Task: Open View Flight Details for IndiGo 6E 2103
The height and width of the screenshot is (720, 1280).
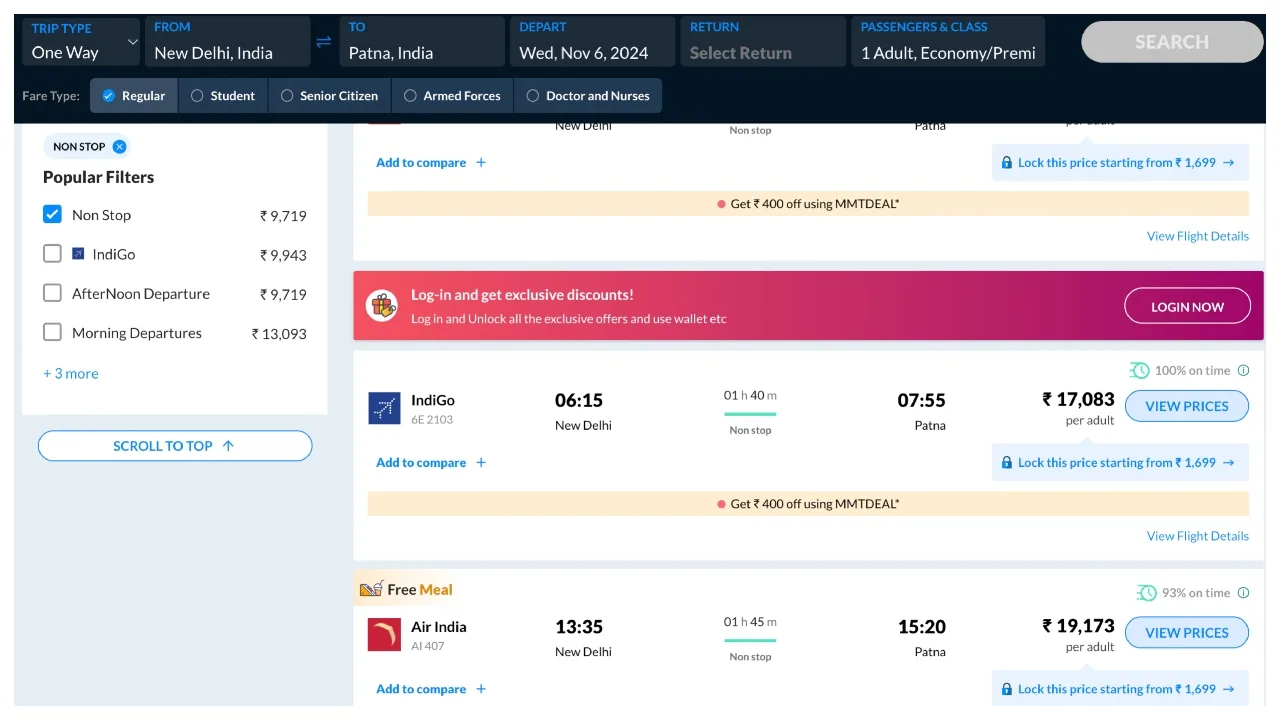Action: tap(1198, 536)
